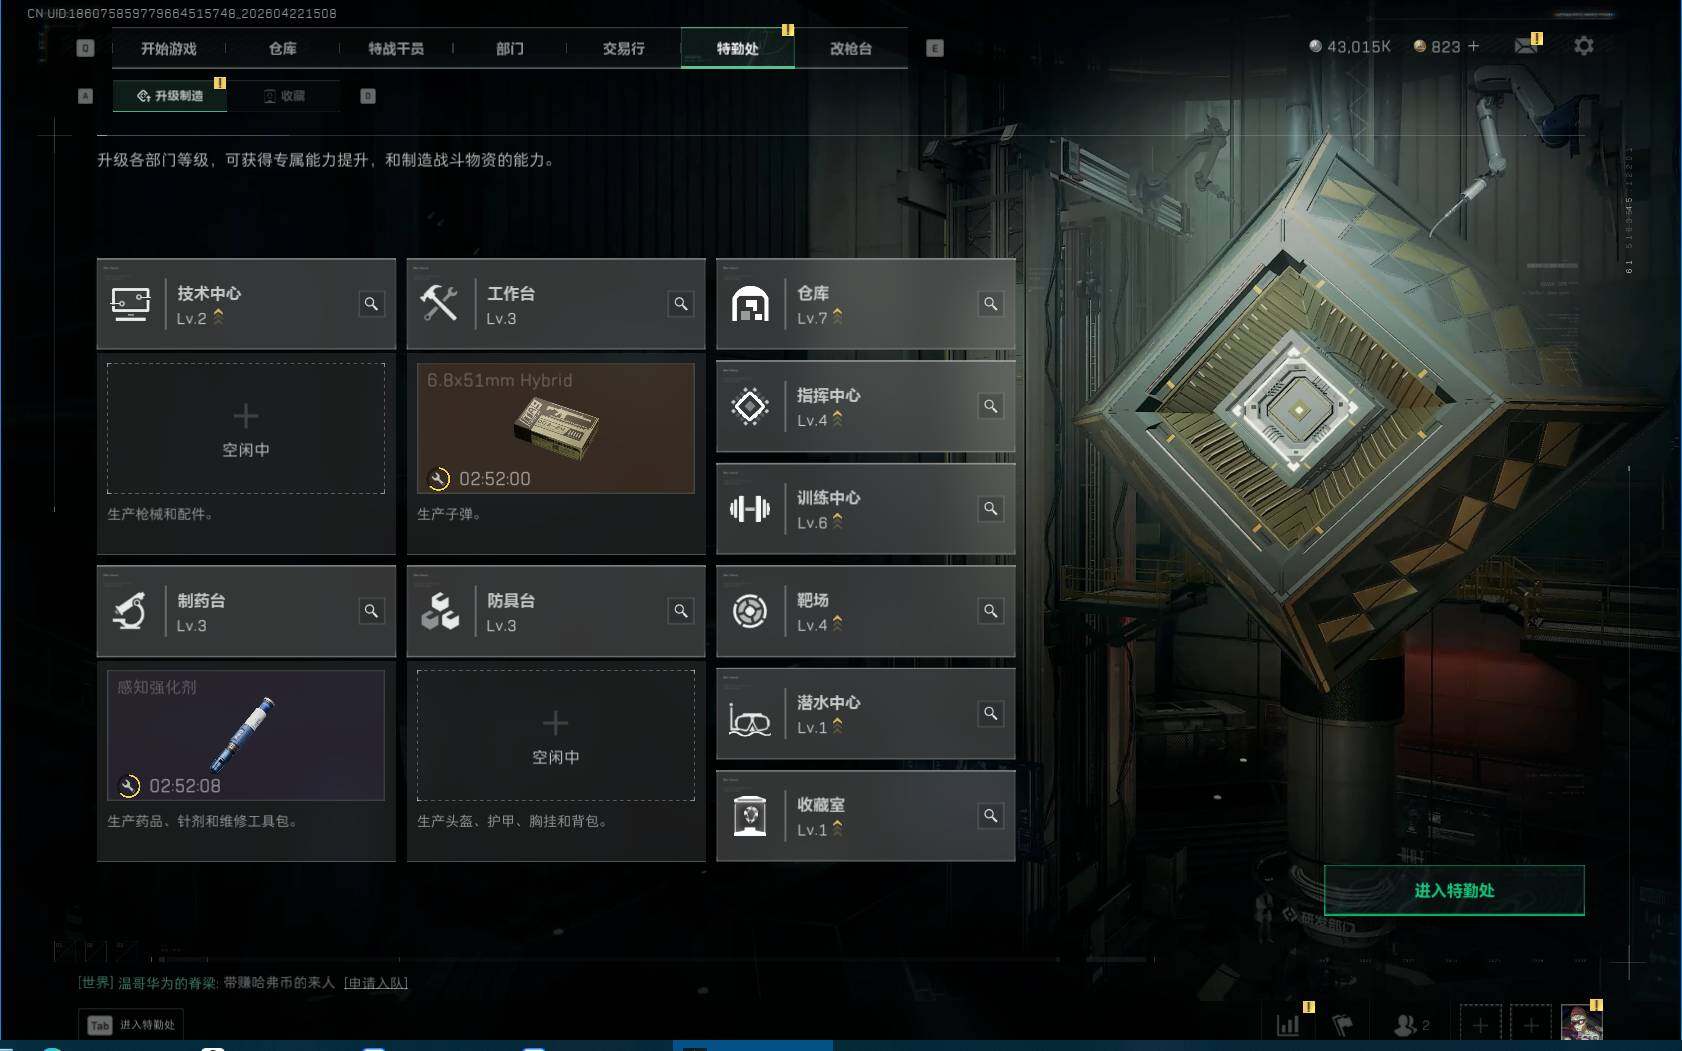Inspect 仓库 with its magnifier icon
The image size is (1682, 1051).
point(991,304)
